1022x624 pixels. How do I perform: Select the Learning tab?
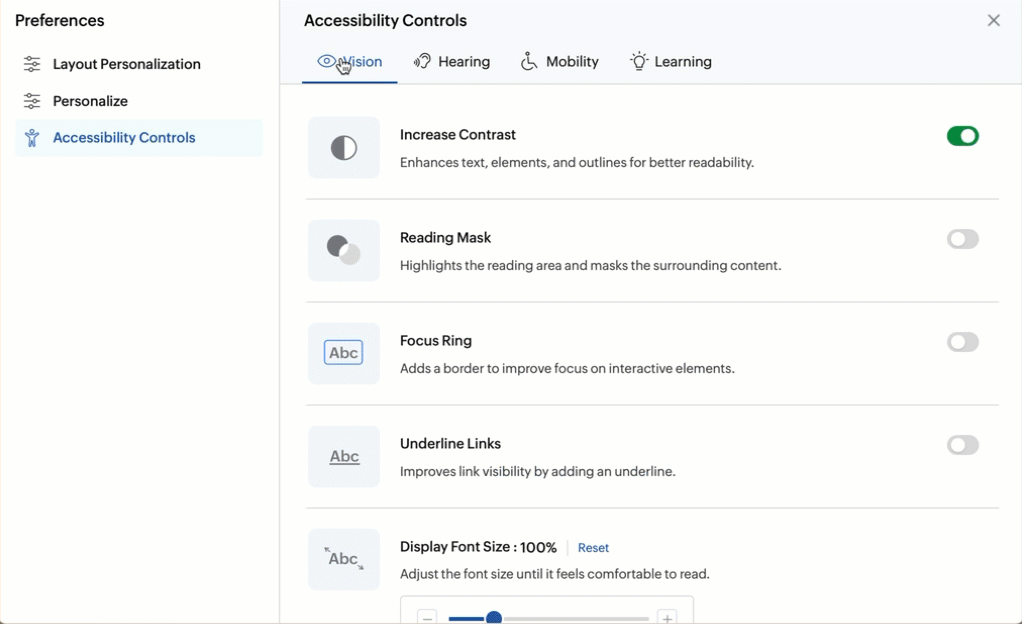pyautogui.click(x=670, y=61)
